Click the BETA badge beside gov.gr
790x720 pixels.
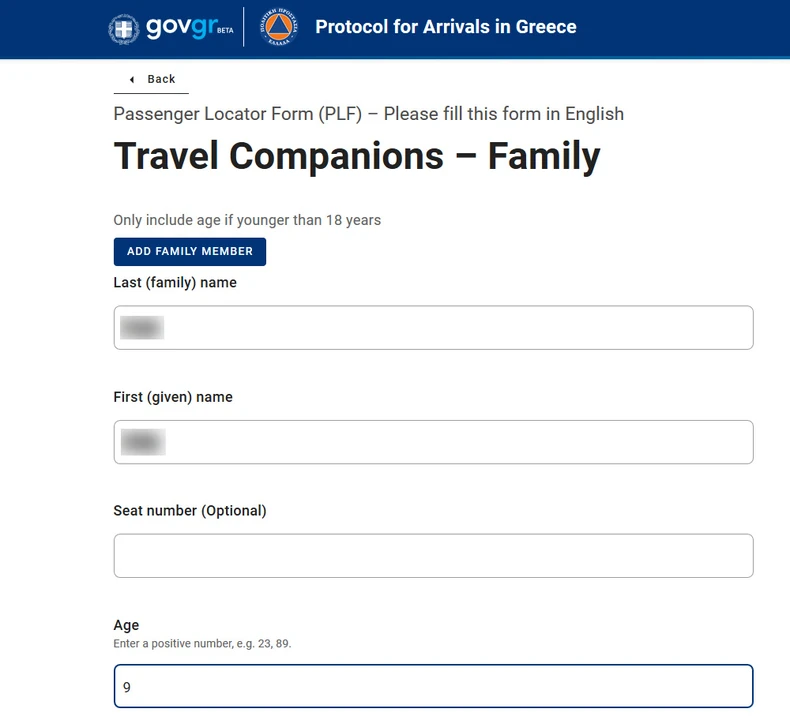coord(225,31)
